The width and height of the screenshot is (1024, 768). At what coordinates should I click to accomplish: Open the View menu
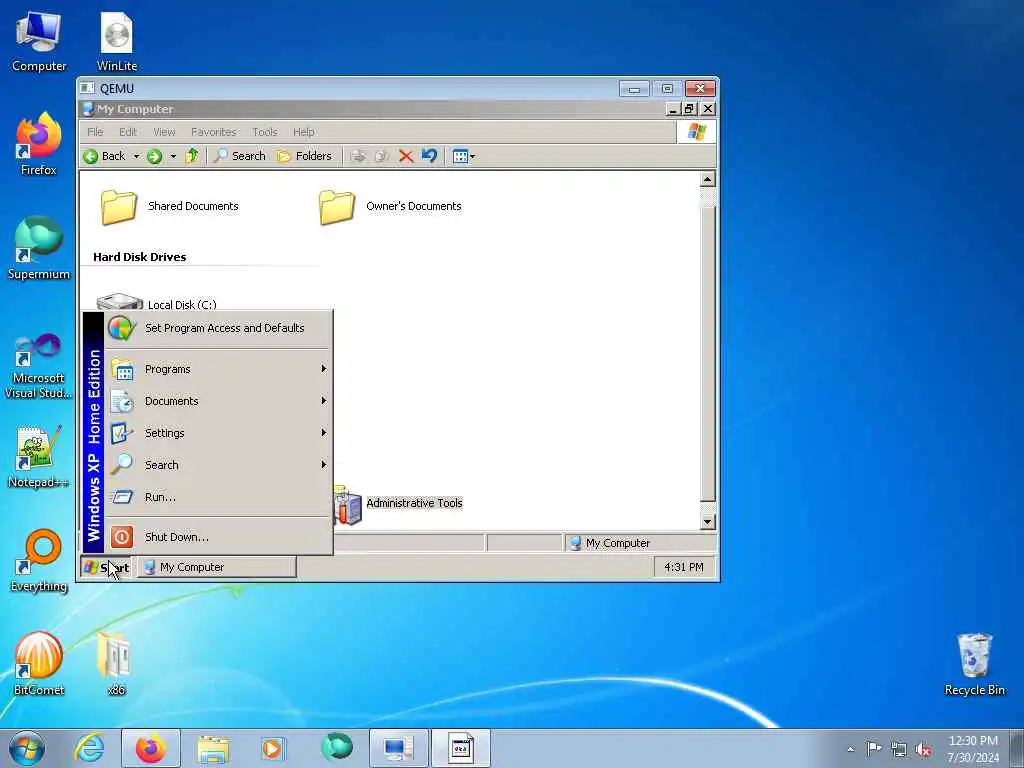click(164, 132)
